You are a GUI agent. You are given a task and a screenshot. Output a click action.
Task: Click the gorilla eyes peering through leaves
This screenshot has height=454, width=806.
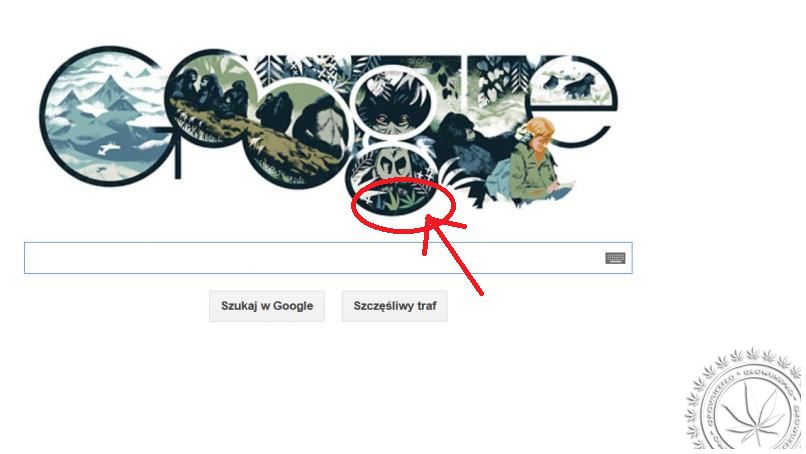tap(392, 120)
